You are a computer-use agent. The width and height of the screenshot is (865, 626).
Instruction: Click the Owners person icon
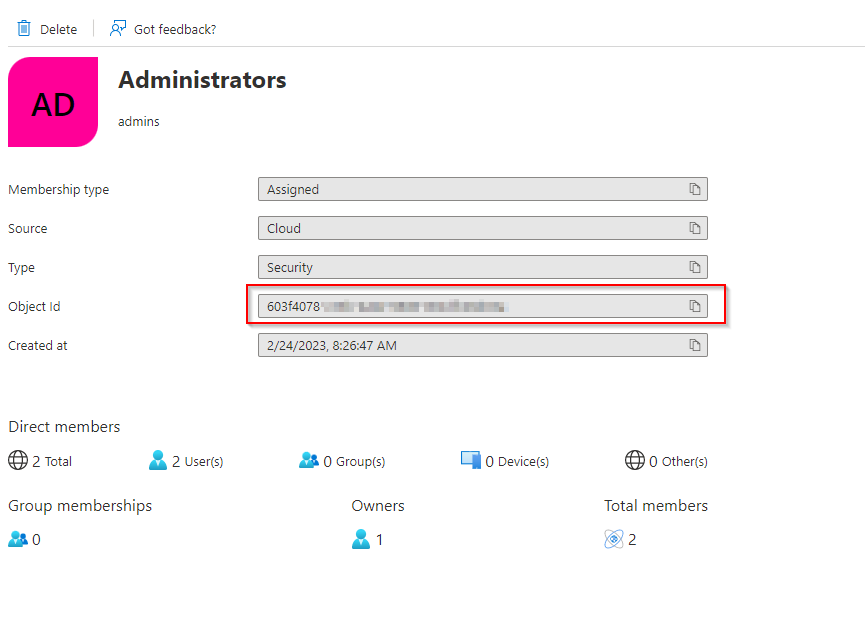point(361,540)
